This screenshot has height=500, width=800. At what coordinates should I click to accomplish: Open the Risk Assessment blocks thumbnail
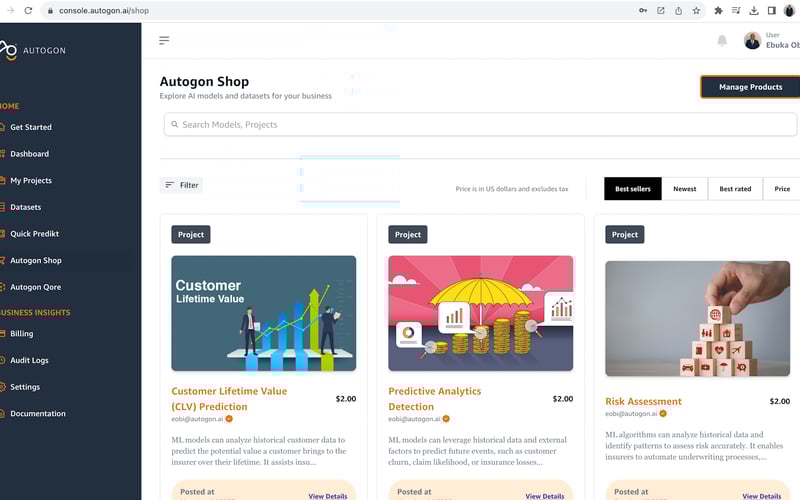tap(697, 318)
